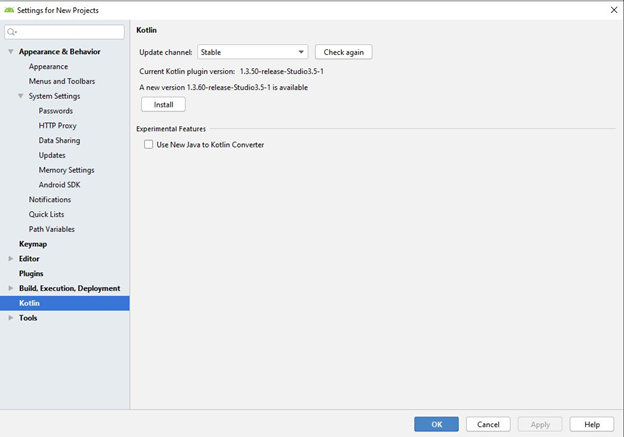624x437 pixels.
Task: Open Updates settings page
Action: pyautogui.click(x=52, y=155)
